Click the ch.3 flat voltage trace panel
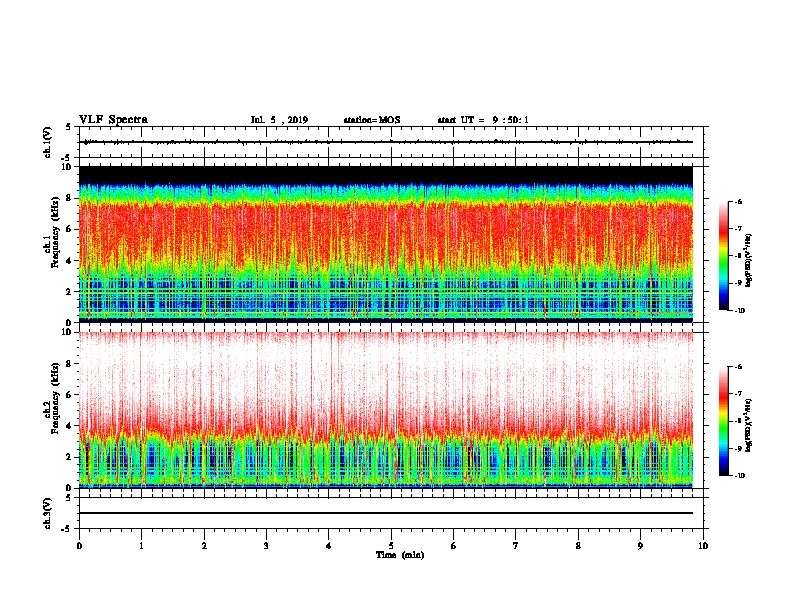792x612 pixels. click(x=391, y=513)
